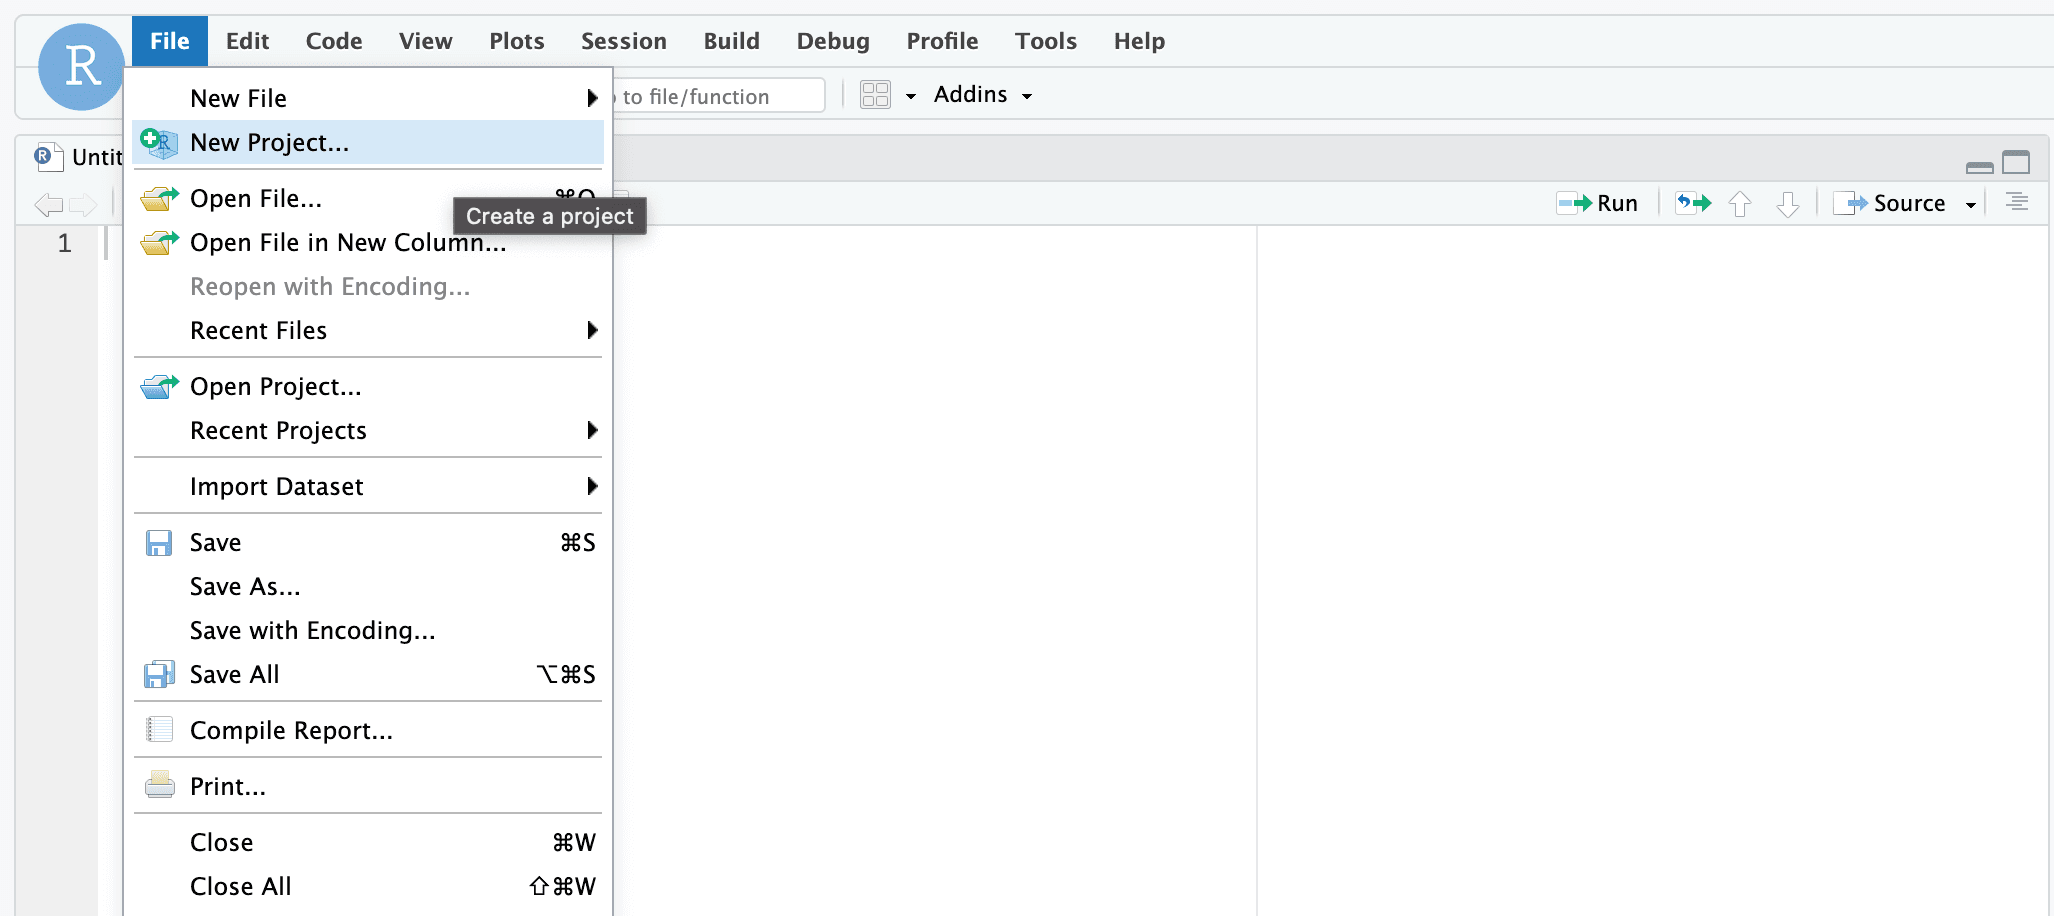Viewport: 2054px width, 916px height.
Task: Click the Compile Report notebook icon
Action: (159, 730)
